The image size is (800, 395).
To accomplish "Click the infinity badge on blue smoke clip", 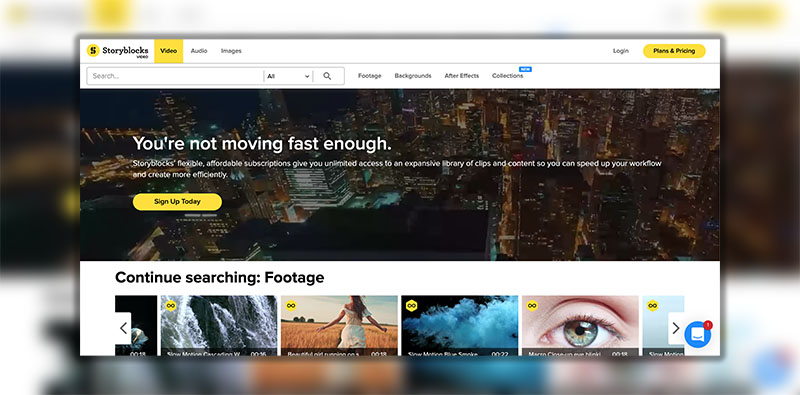I will pyautogui.click(x=411, y=305).
